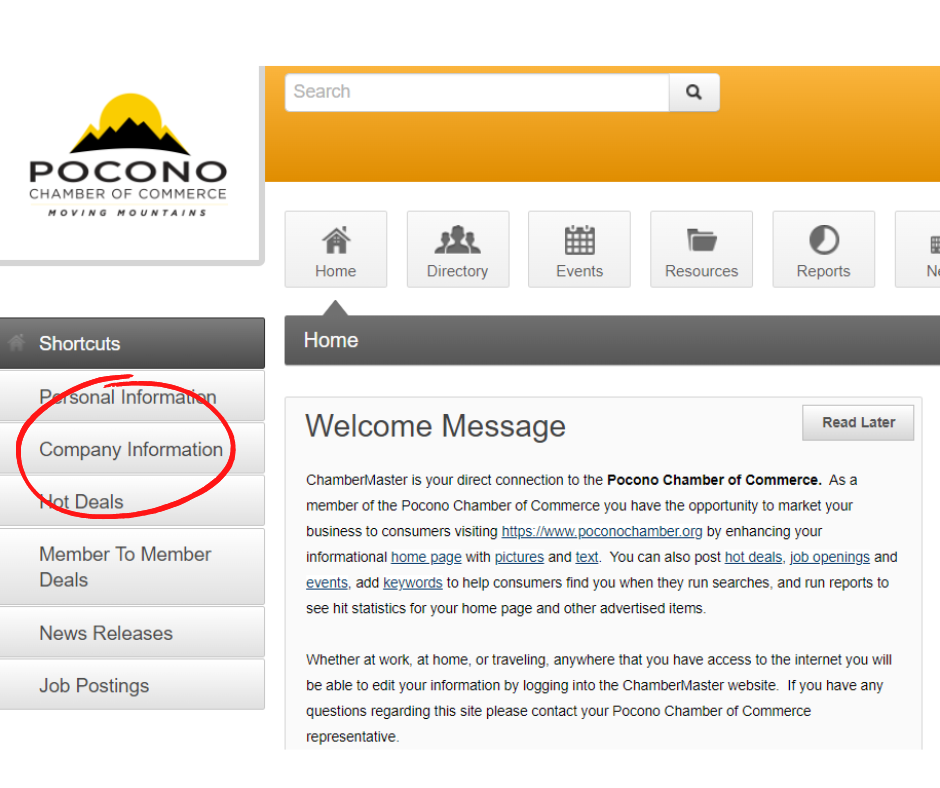Open the Events calendar icon
This screenshot has height=788, width=940.
point(579,240)
